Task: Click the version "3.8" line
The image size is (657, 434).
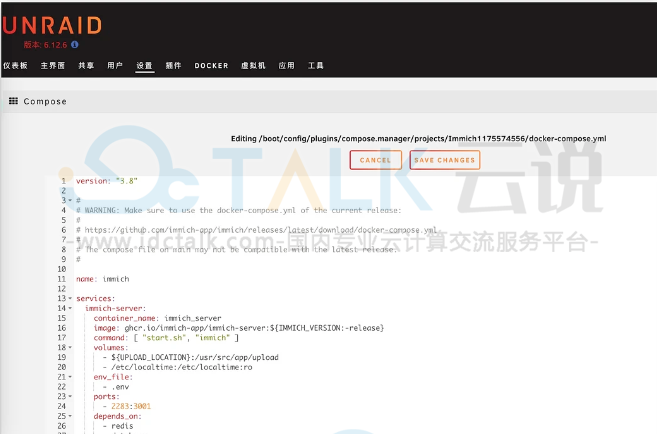Action: point(106,181)
